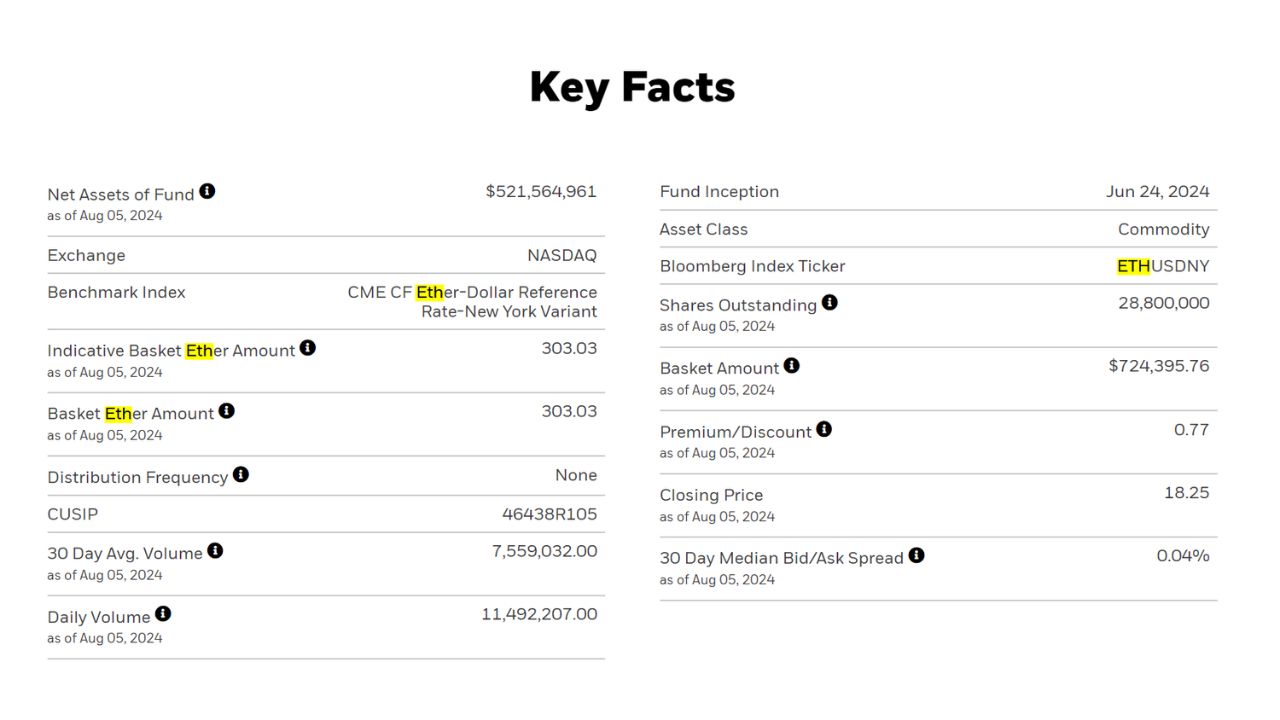Click Distribution Frequency value None
Viewport: 1280px width, 720px height.
point(576,475)
